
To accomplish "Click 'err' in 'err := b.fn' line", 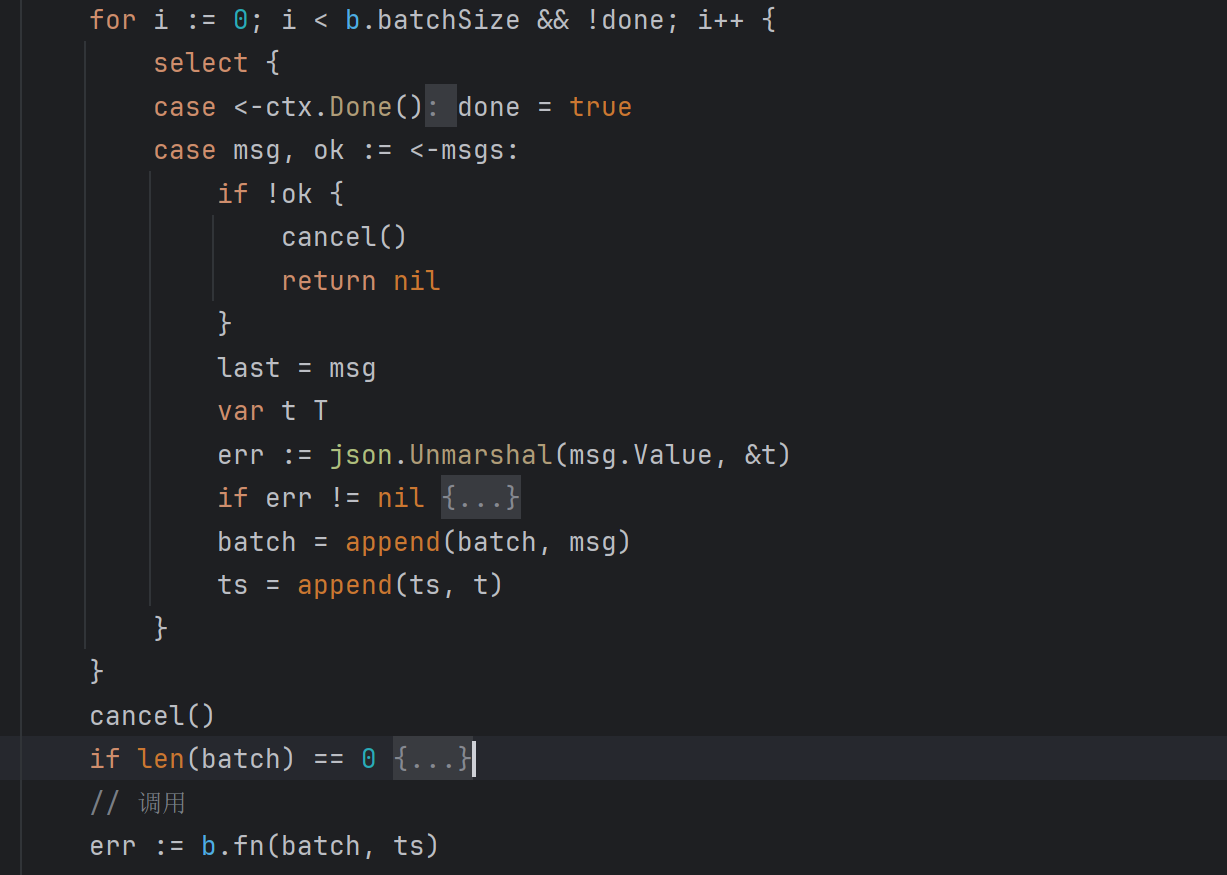I will click(113, 845).
